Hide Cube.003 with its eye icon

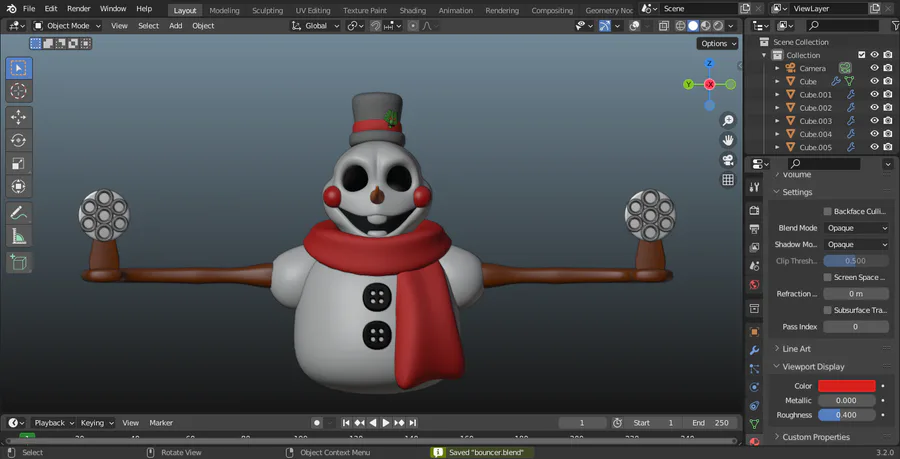click(x=874, y=121)
